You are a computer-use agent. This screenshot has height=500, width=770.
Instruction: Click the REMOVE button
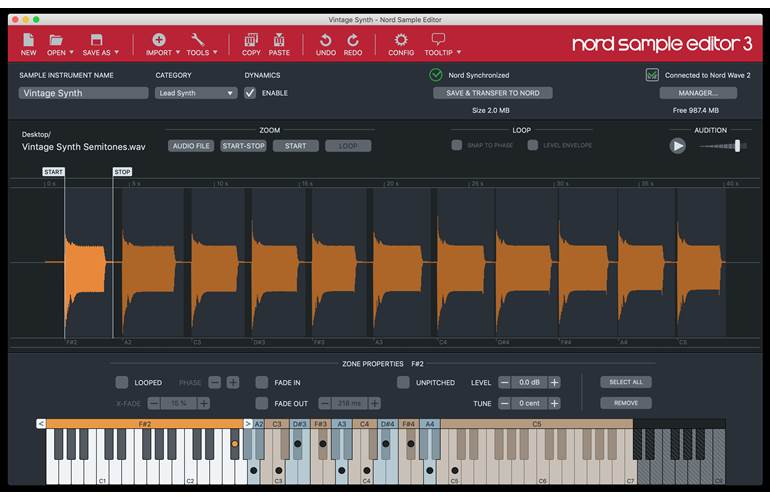626,403
